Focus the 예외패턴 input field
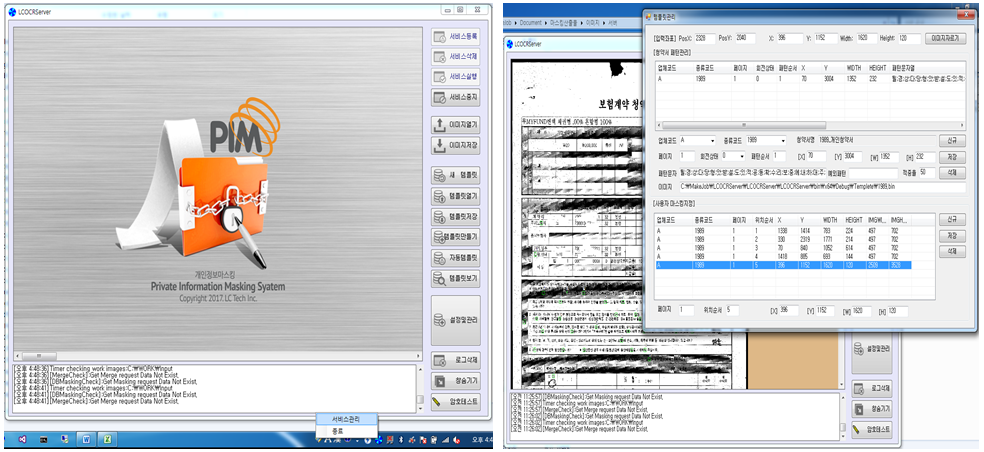 pyautogui.click(x=873, y=173)
